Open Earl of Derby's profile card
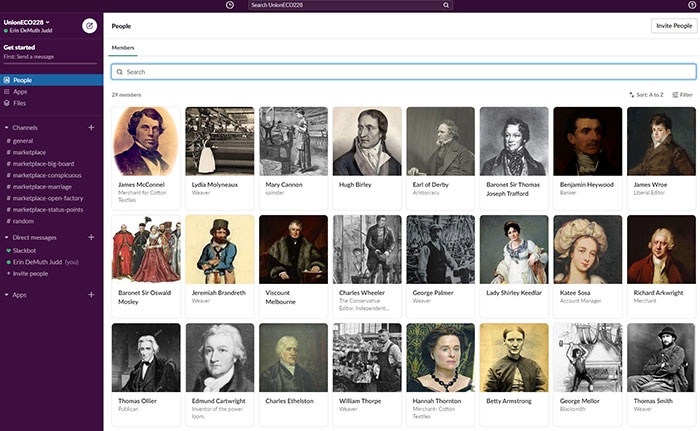 (441, 158)
